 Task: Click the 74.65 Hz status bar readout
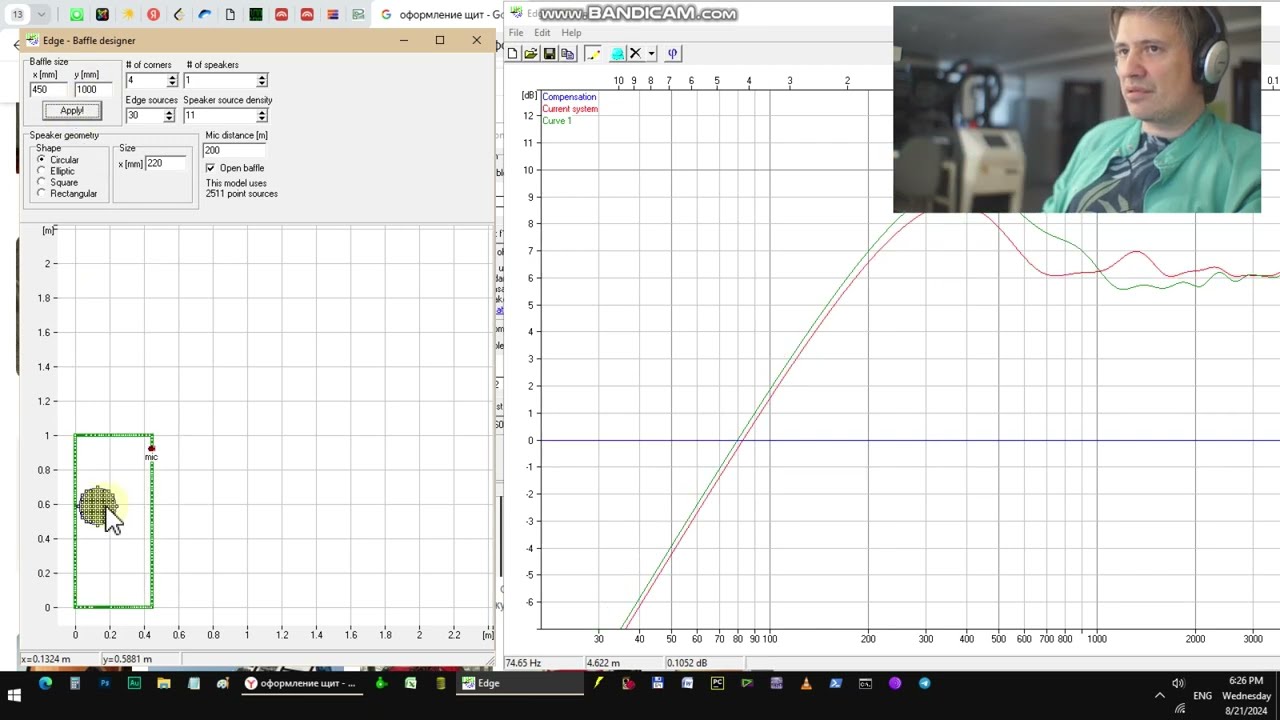523,663
